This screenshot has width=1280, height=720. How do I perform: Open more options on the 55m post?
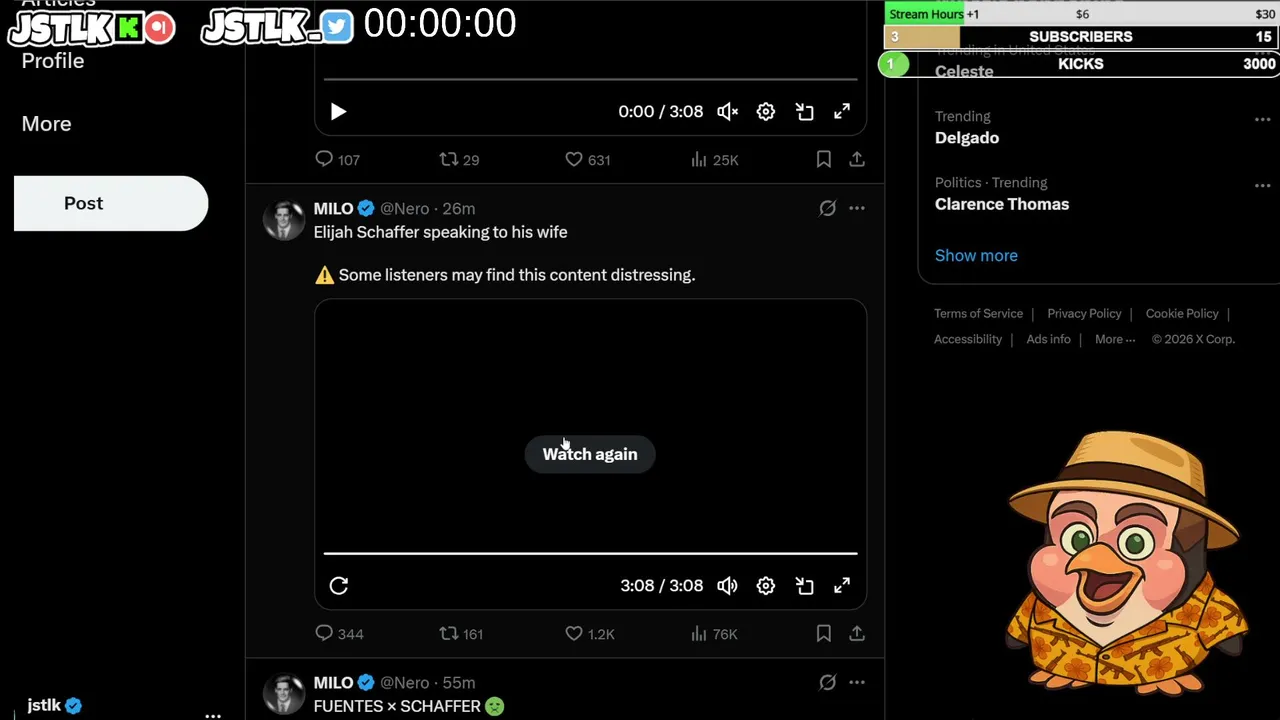point(857,682)
